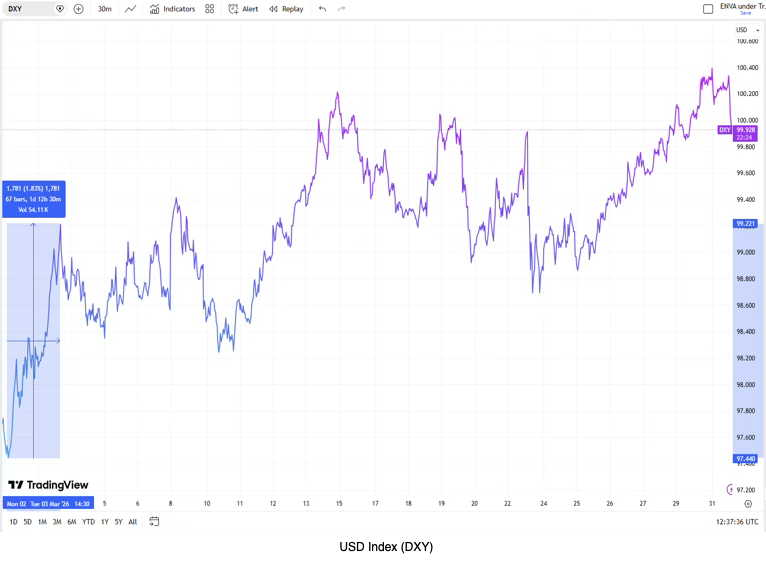The height and width of the screenshot is (562, 766).
Task: Open the indicator templates grid icon
Action: [209, 9]
